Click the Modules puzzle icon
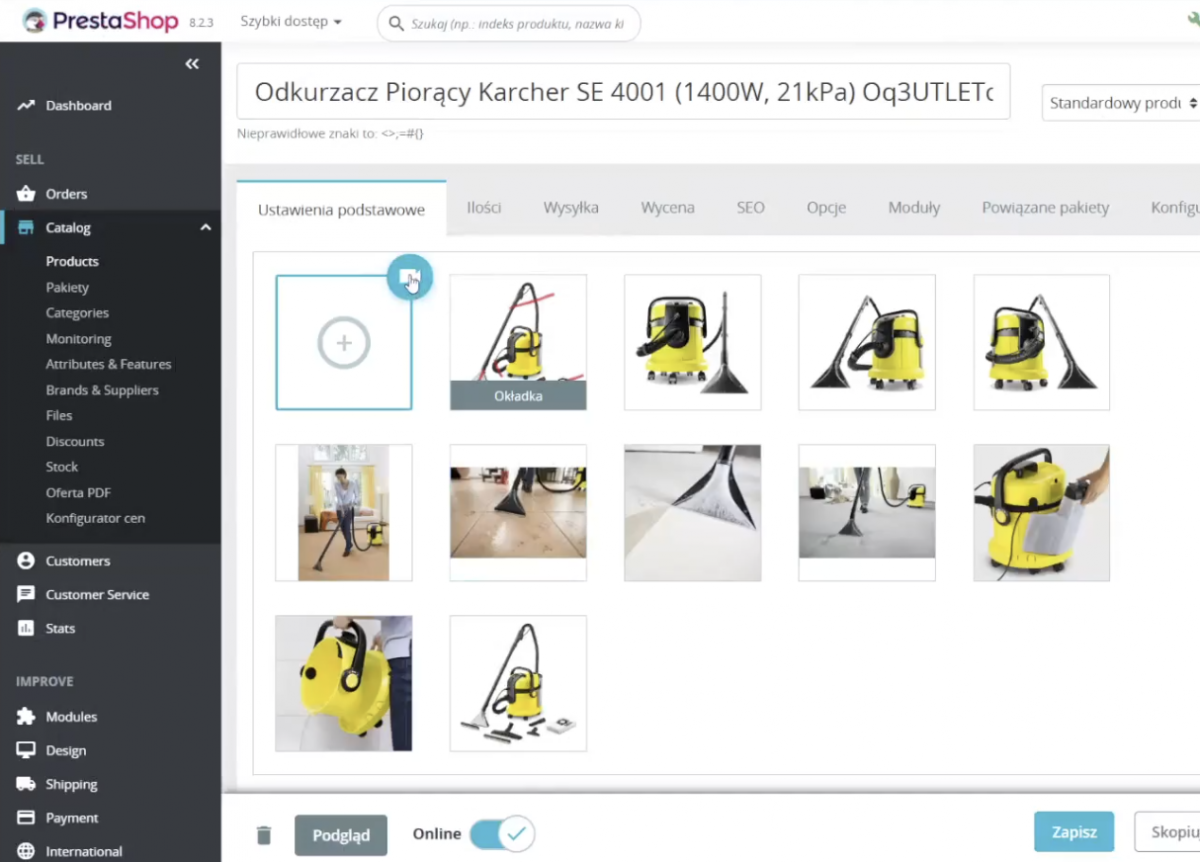1200x862 pixels. pos(26,717)
